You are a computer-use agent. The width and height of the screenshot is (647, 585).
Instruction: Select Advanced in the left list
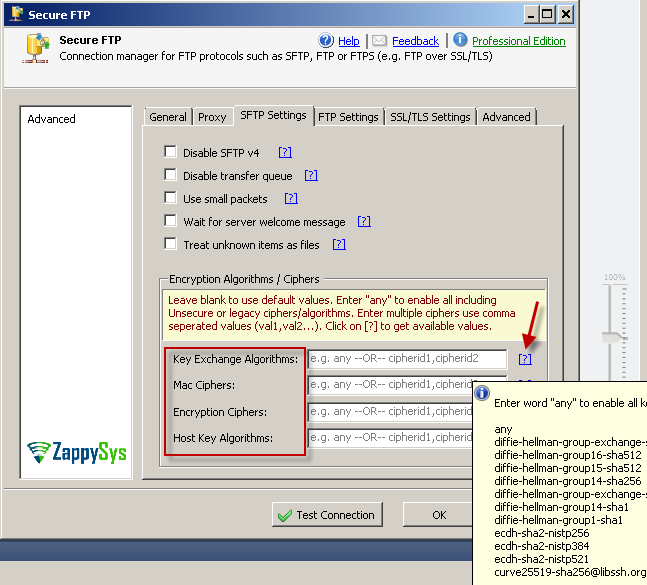[52, 119]
